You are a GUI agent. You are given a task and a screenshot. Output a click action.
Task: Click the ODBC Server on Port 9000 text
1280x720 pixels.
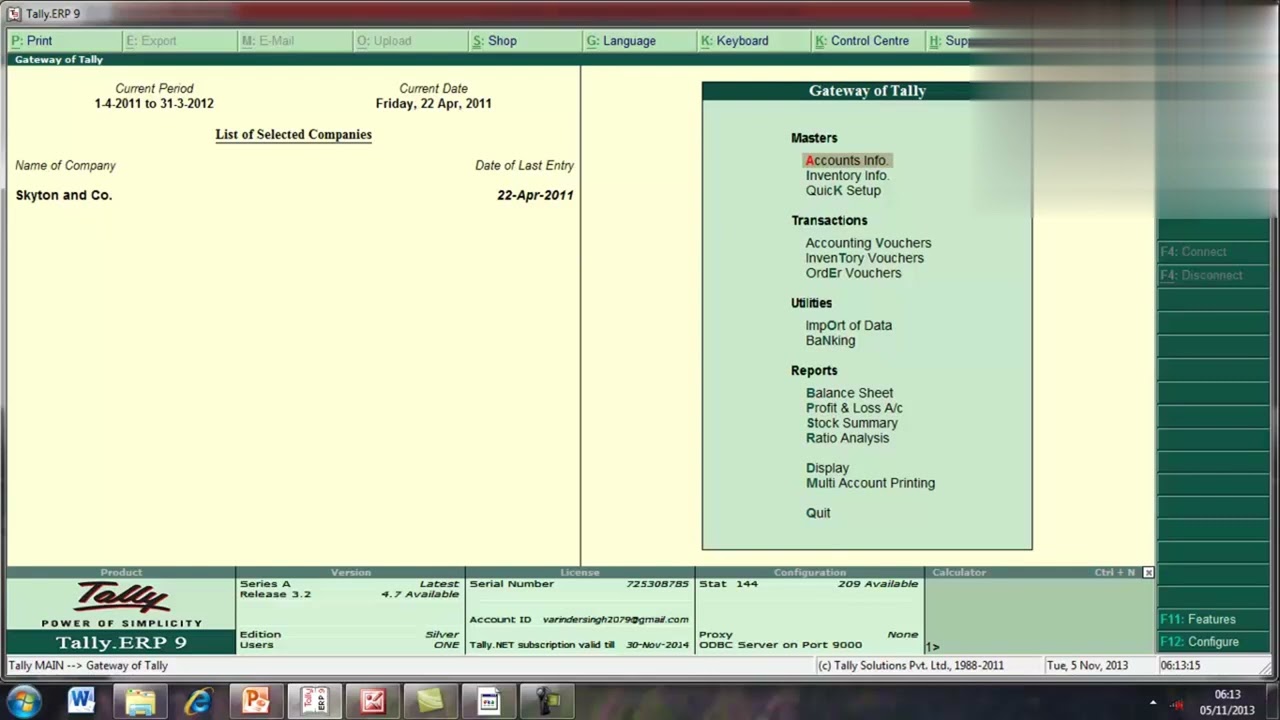[x=780, y=645]
